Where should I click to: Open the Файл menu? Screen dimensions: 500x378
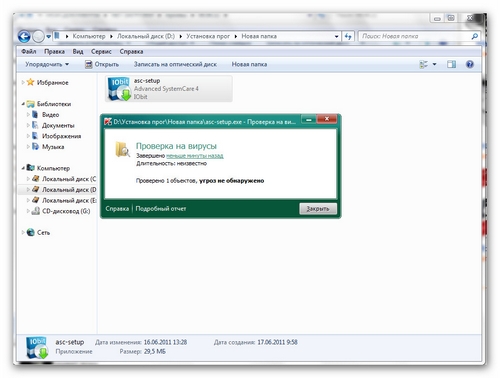point(29,51)
